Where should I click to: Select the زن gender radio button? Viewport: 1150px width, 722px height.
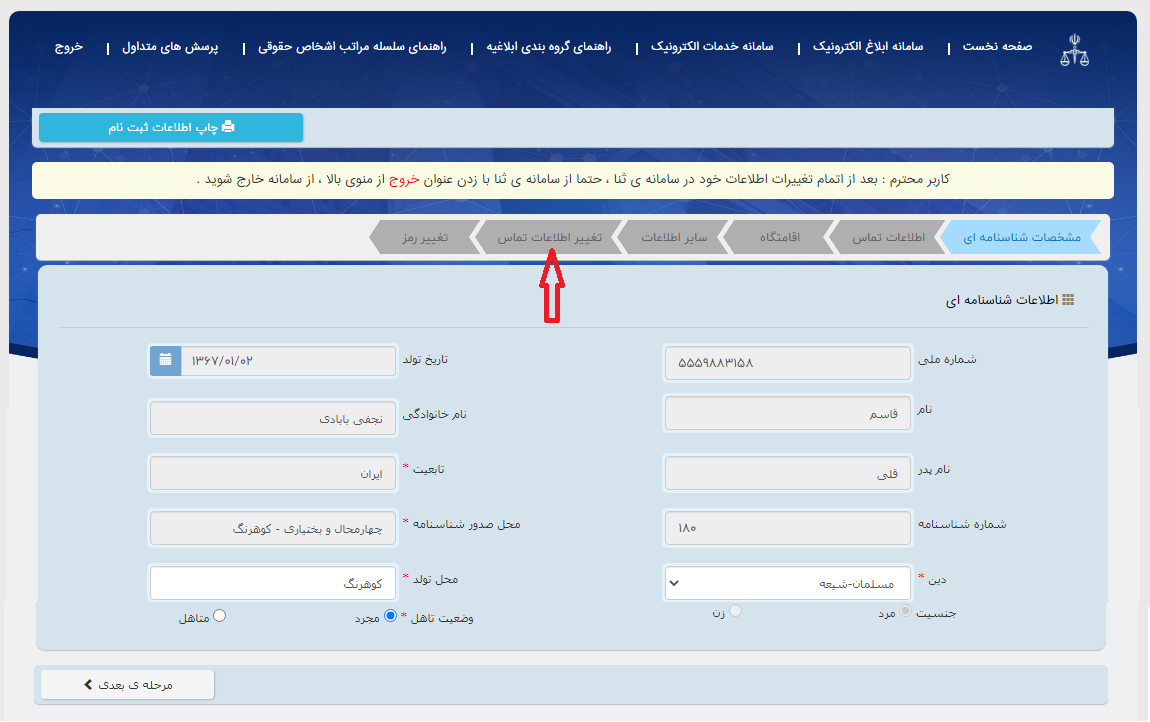tap(736, 610)
